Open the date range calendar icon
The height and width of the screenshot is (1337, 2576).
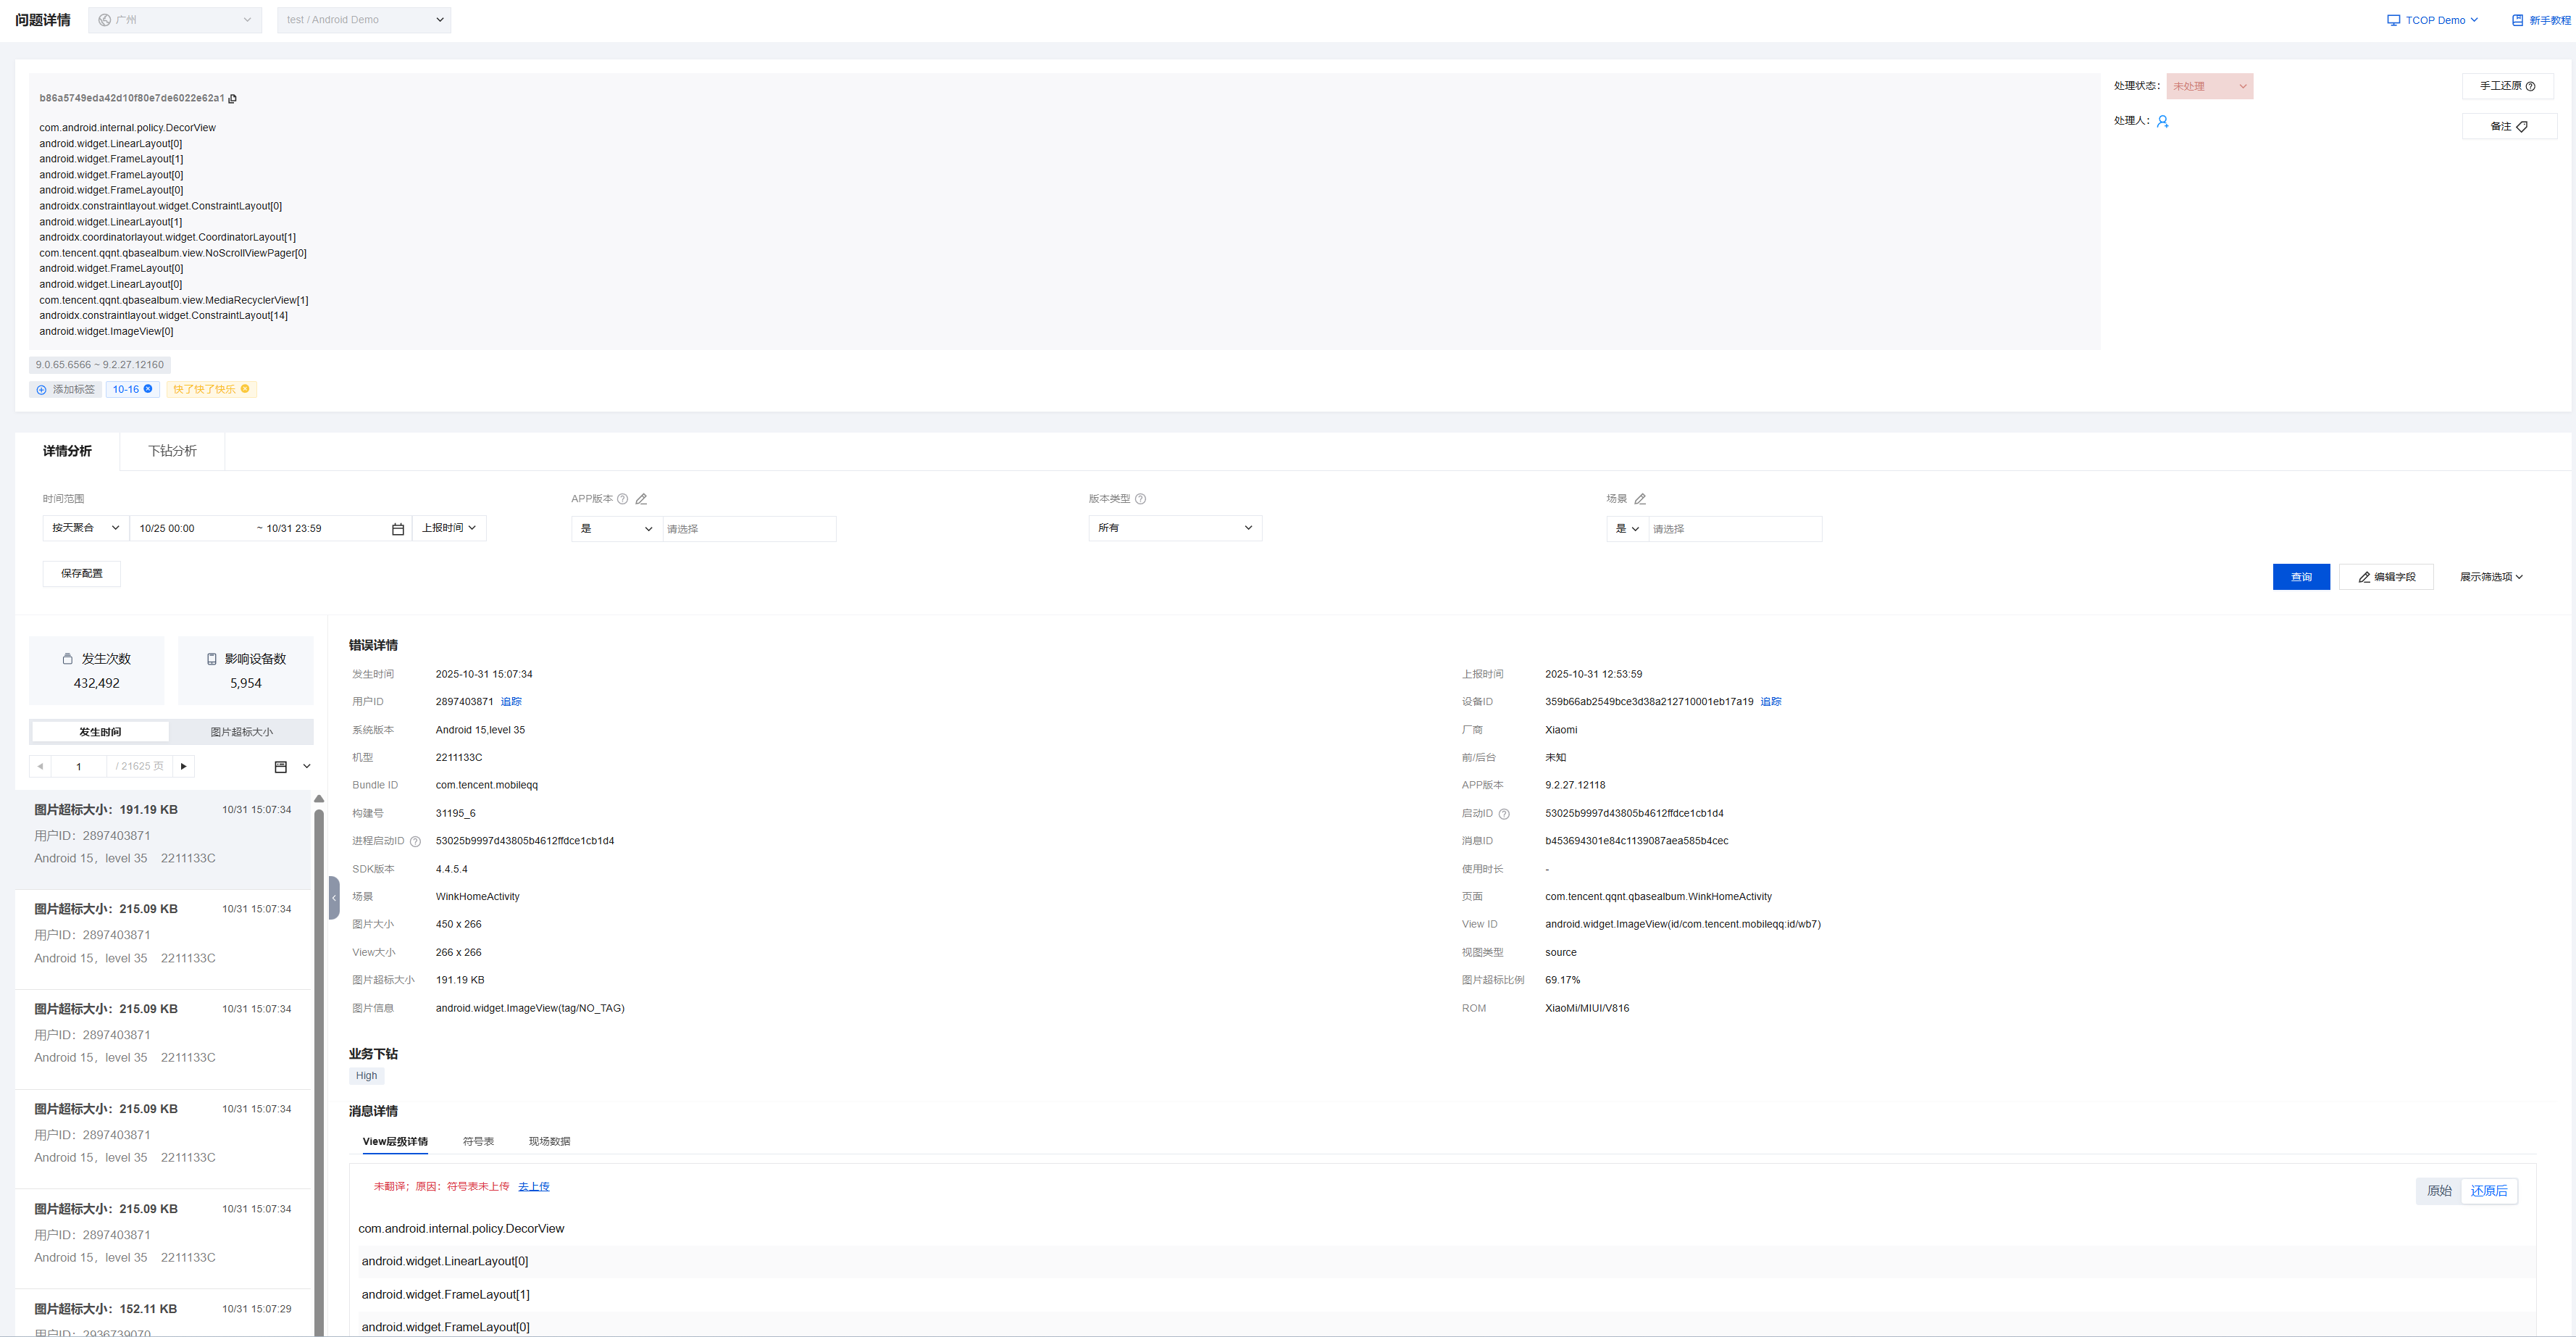[398, 529]
